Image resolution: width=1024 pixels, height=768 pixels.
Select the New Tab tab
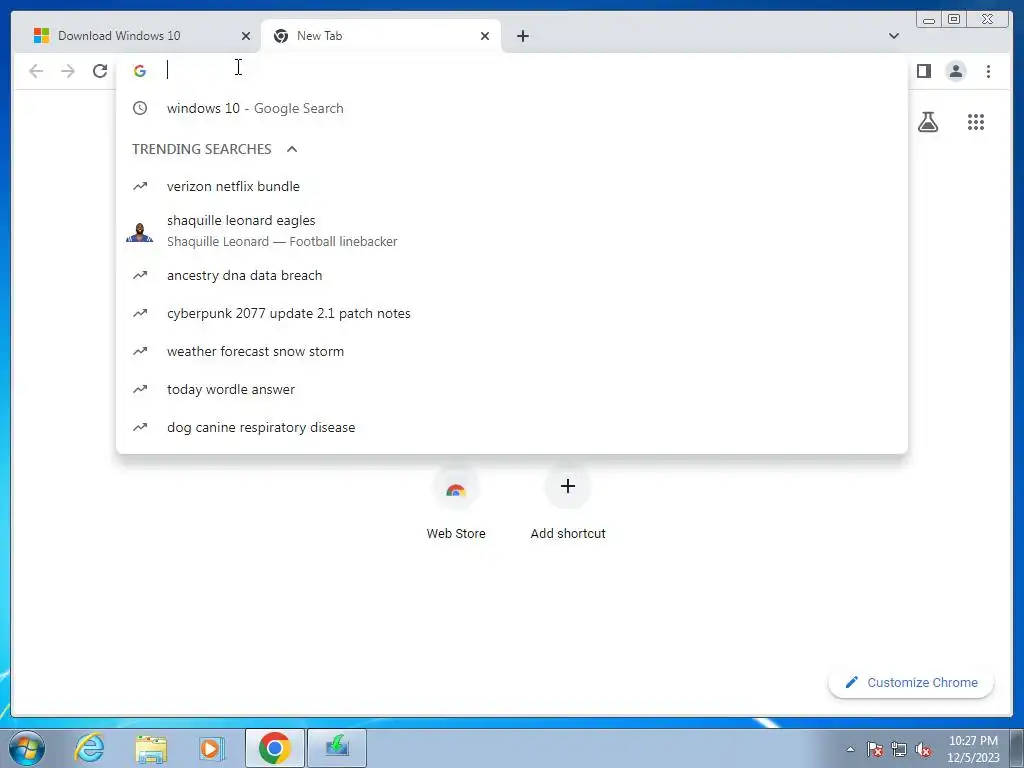coord(381,36)
